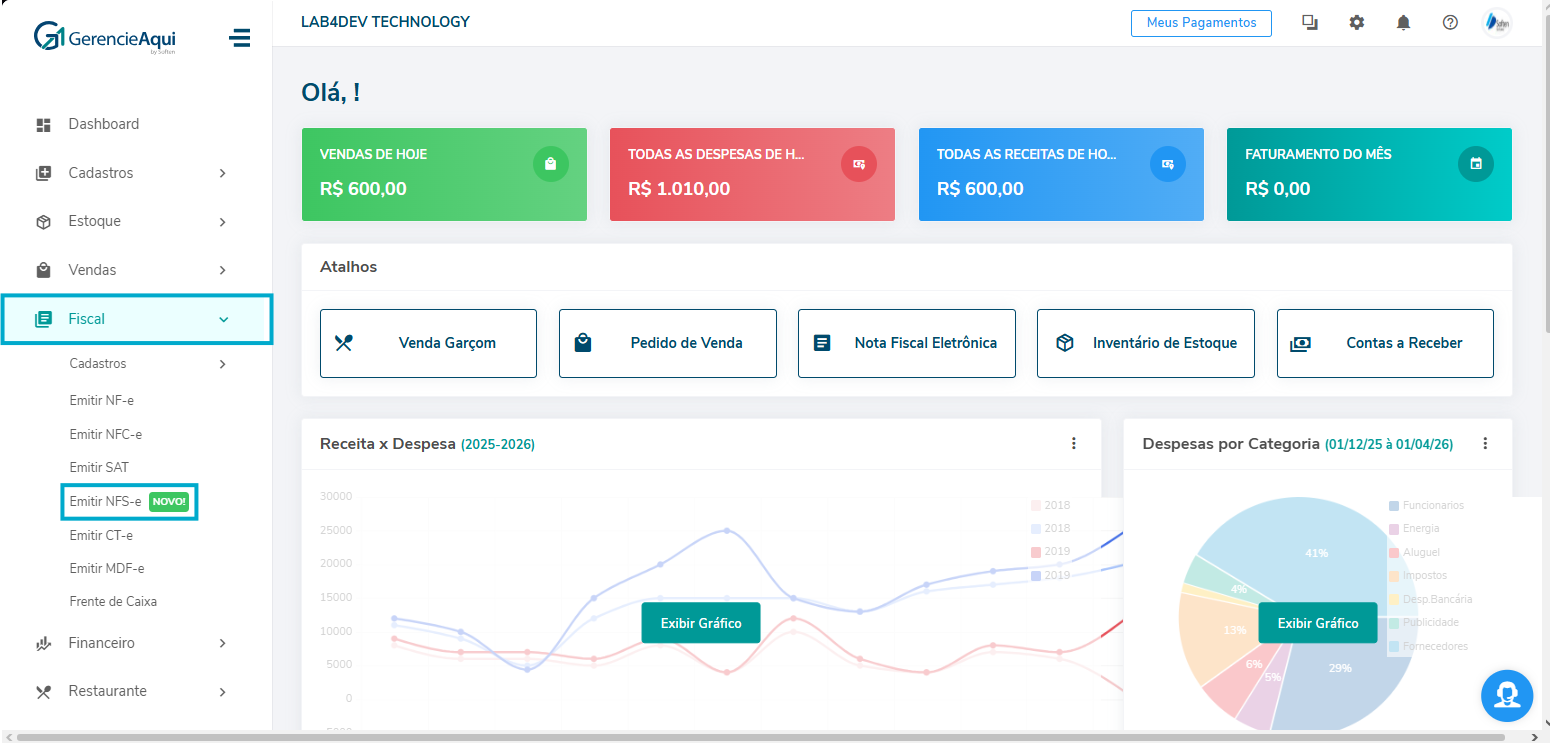Open the notifications bell icon
Image resolution: width=1550 pixels, height=743 pixels.
click(x=1403, y=23)
